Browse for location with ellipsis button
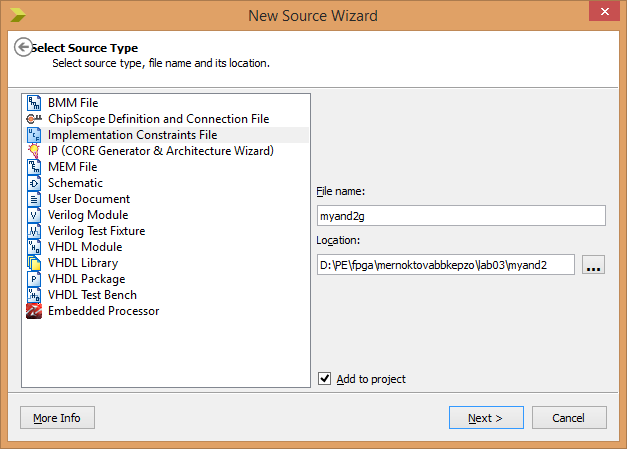627x449 pixels. tap(593, 265)
